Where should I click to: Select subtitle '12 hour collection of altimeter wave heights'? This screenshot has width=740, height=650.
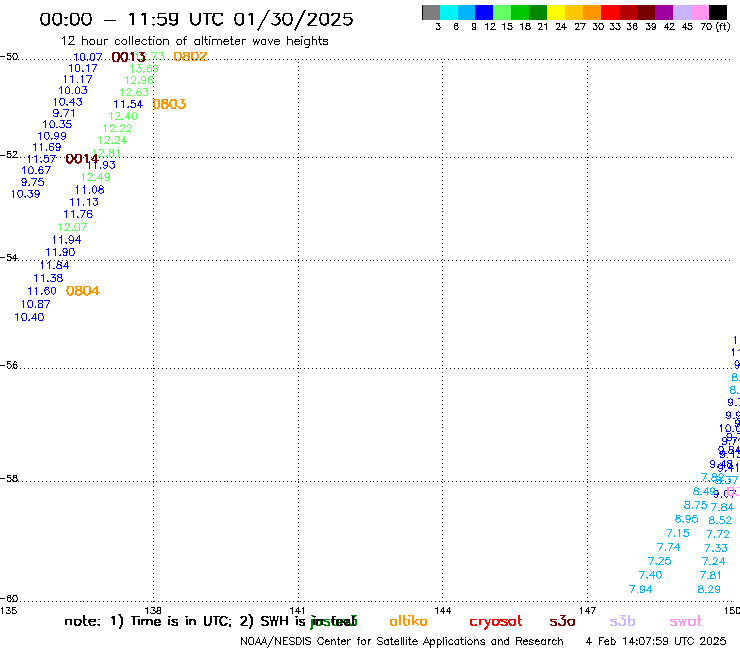click(x=194, y=41)
